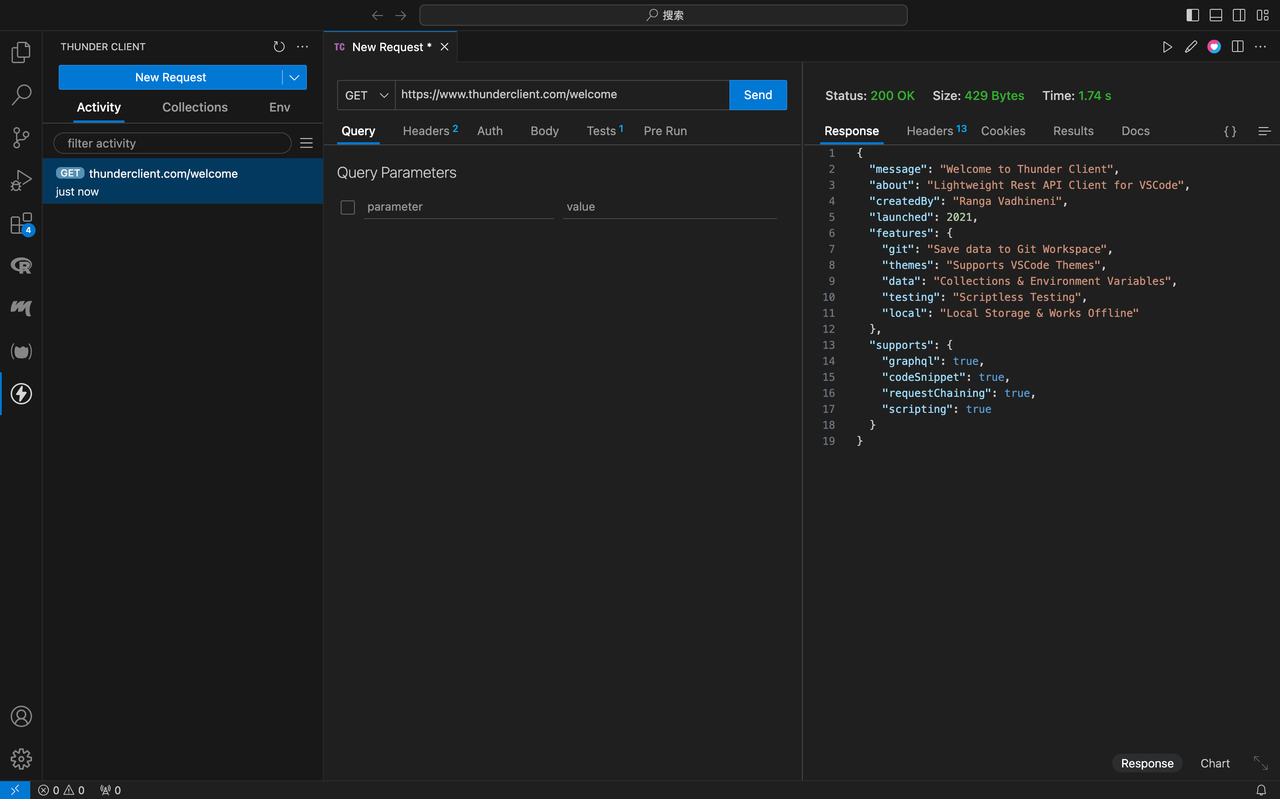Screen dimensions: 1280x799
Task: Go back with the left arrow
Action: coord(377,15)
